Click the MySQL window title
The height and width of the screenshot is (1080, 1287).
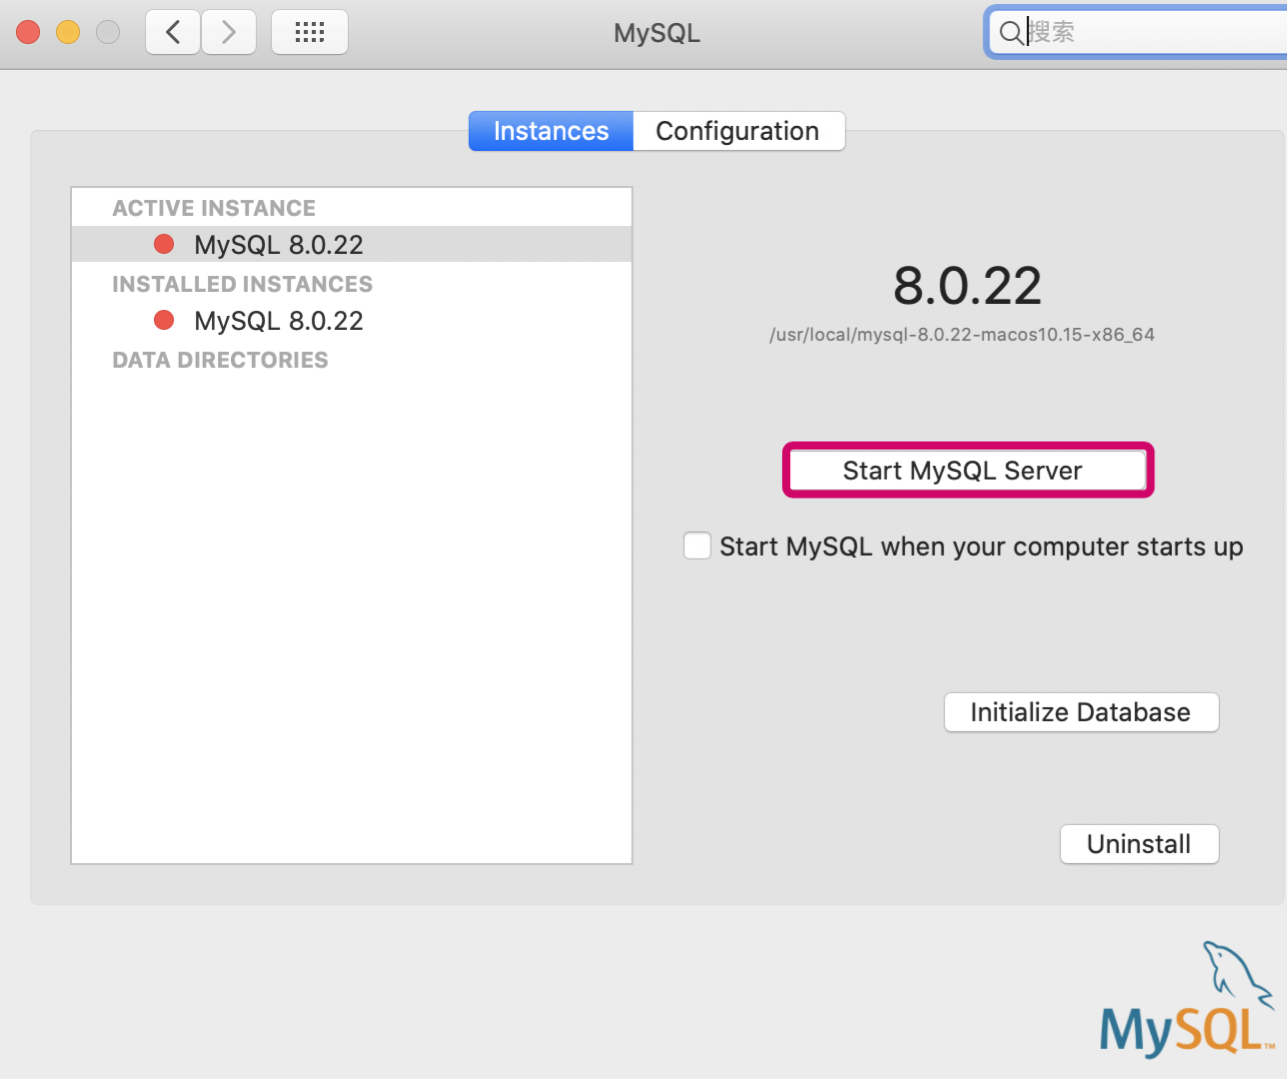(657, 33)
